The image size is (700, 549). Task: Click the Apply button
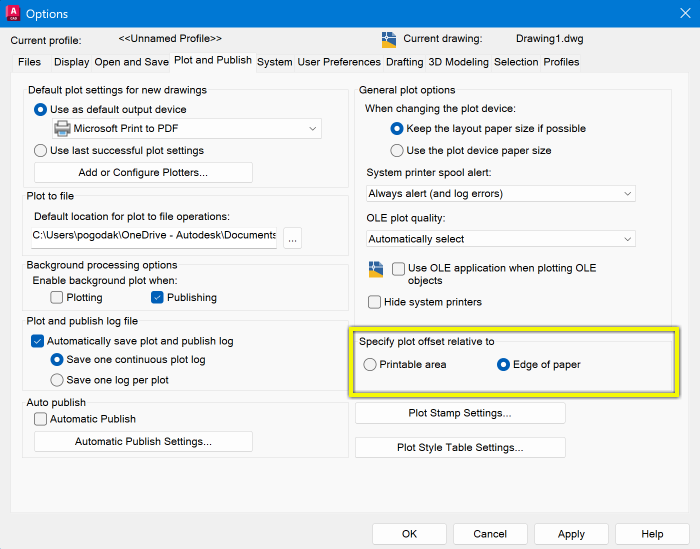point(571,534)
